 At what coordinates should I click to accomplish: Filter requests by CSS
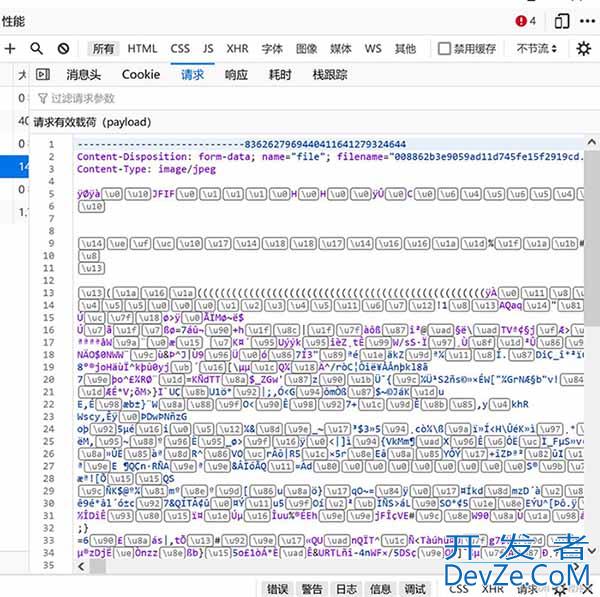pyautogui.click(x=180, y=49)
